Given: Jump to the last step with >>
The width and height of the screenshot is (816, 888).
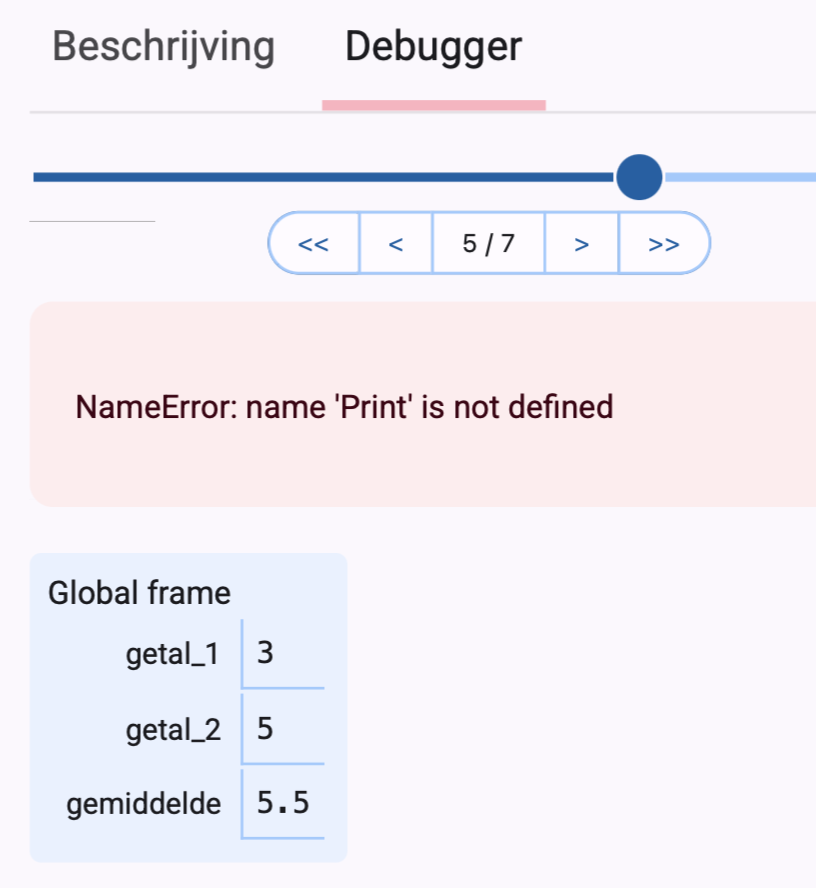Looking at the screenshot, I should [664, 243].
